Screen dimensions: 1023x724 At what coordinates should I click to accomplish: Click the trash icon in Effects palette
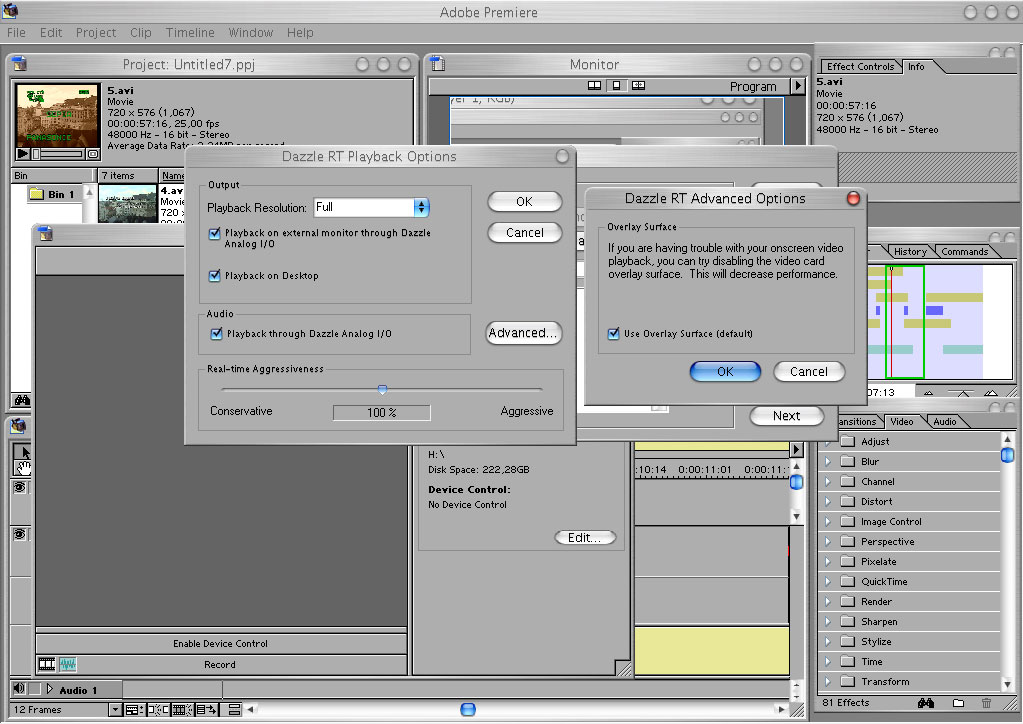tap(986, 702)
